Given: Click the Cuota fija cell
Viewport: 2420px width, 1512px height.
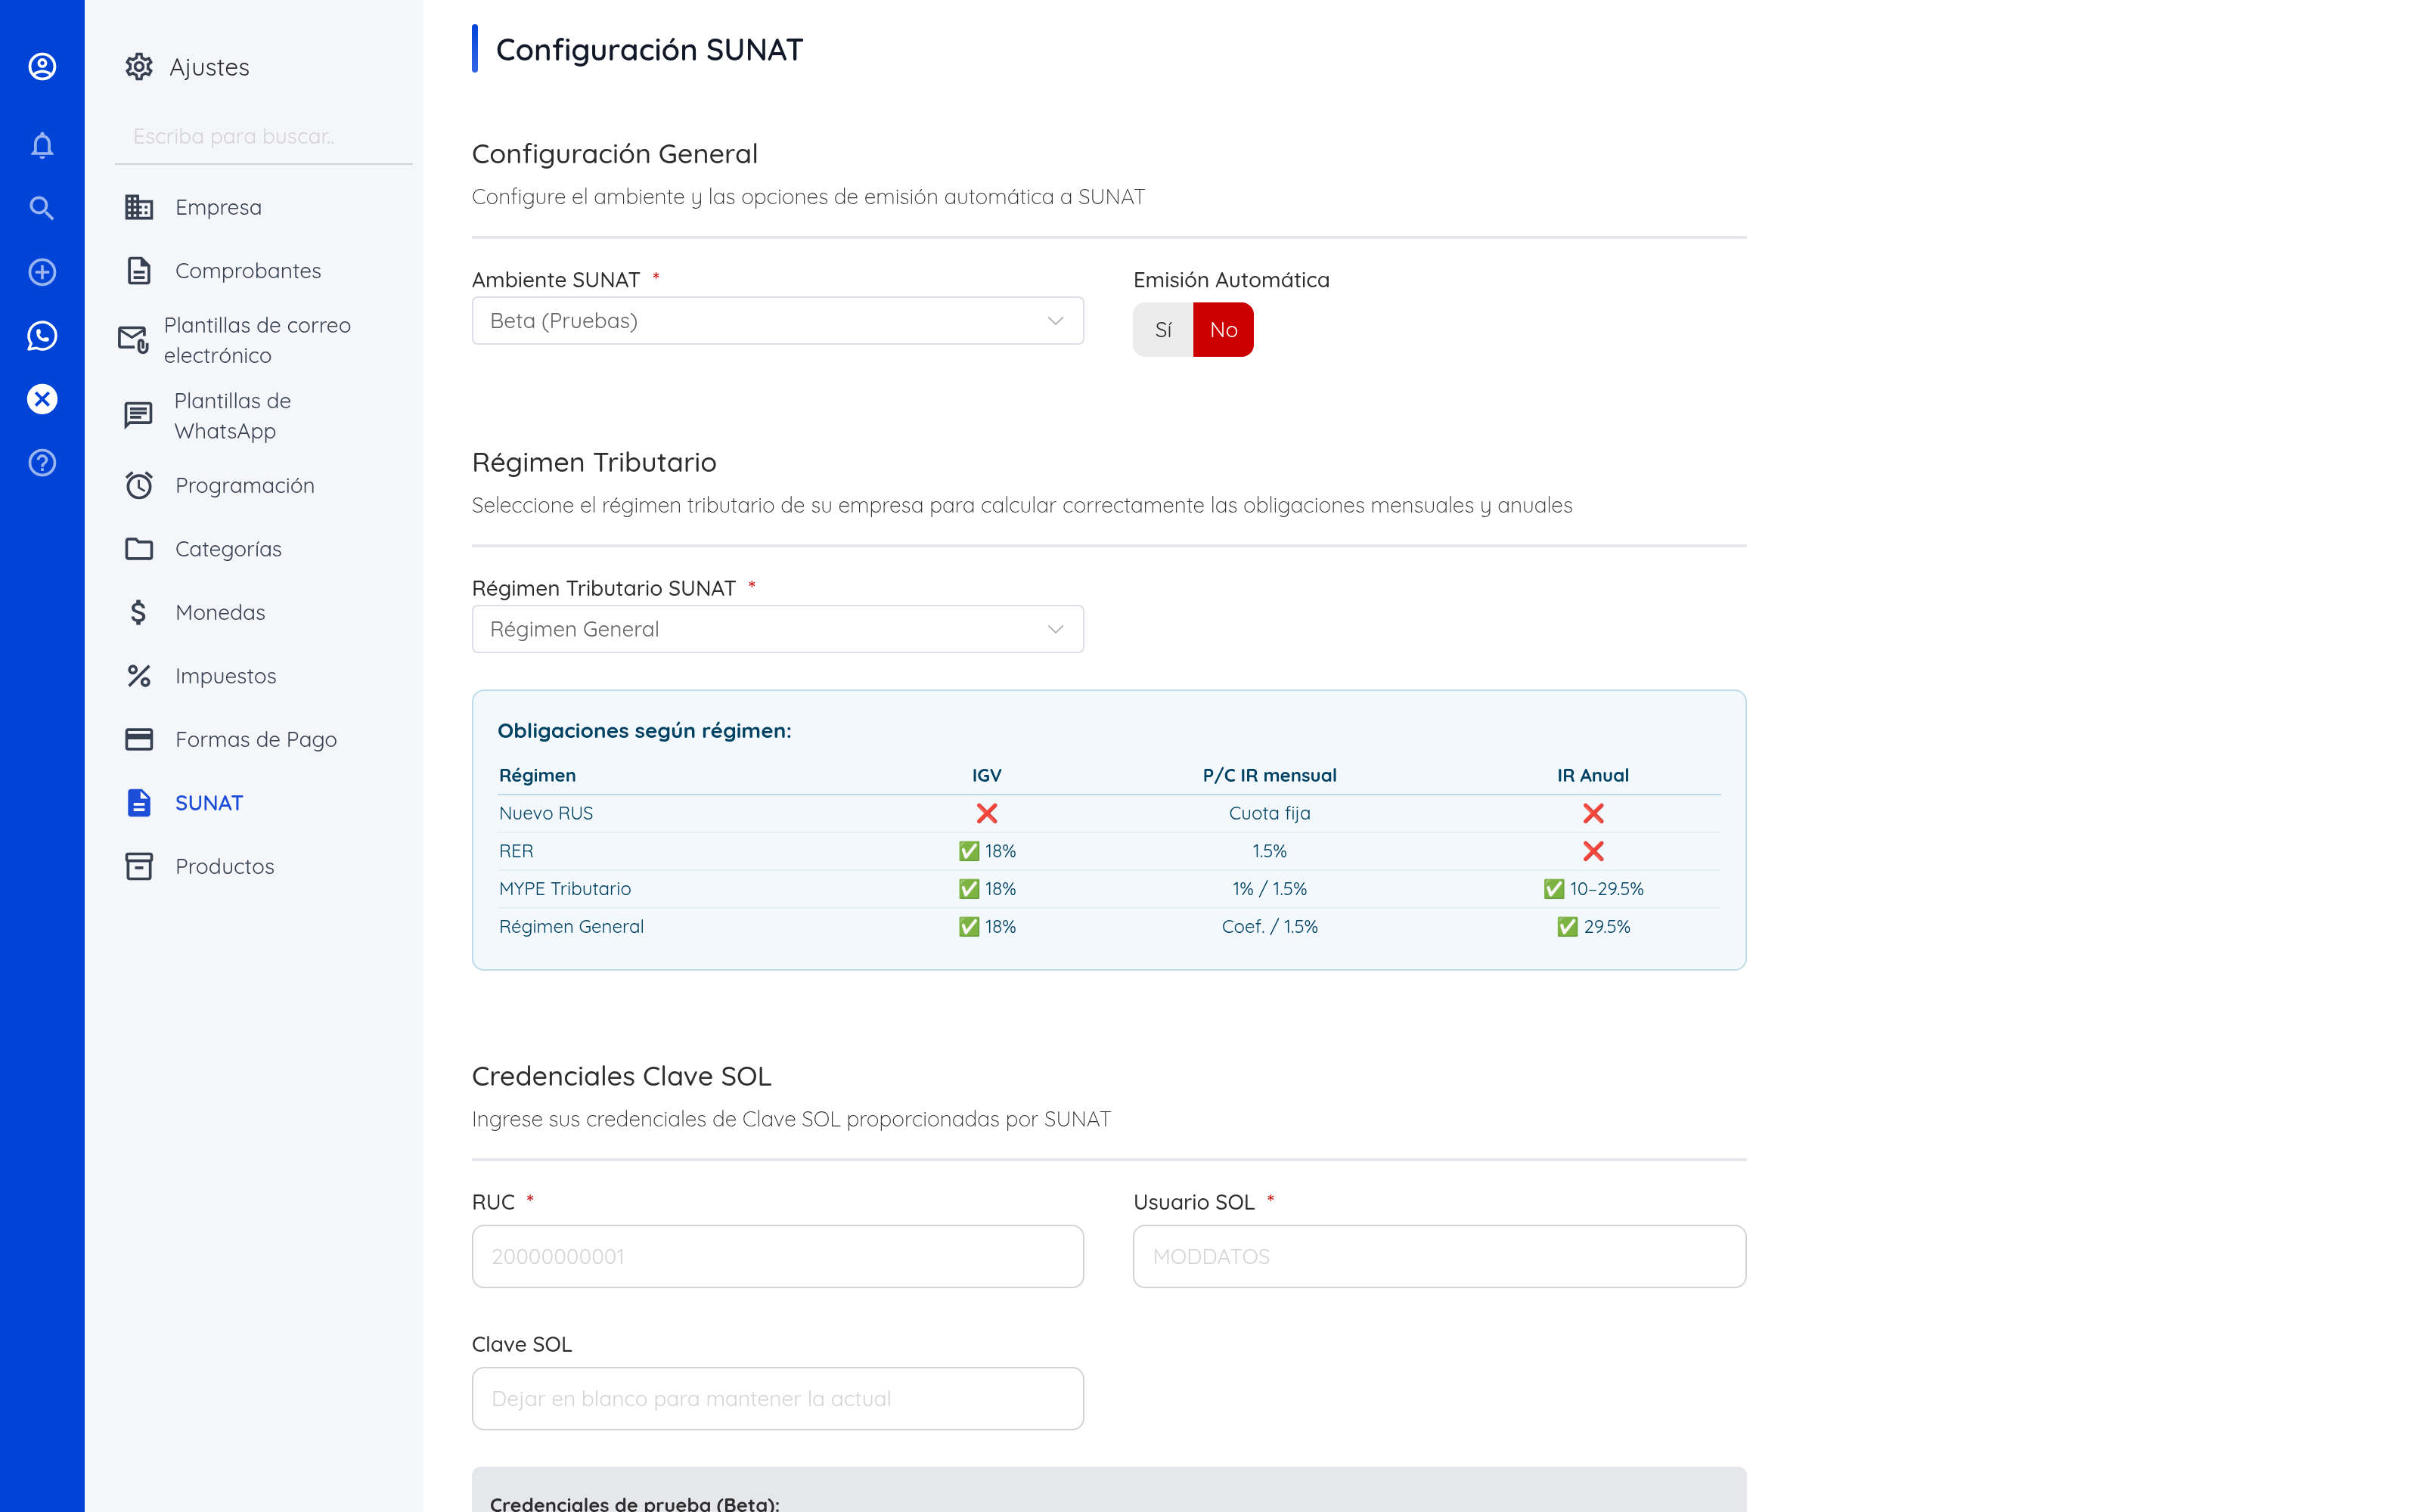Looking at the screenshot, I should pyautogui.click(x=1269, y=813).
